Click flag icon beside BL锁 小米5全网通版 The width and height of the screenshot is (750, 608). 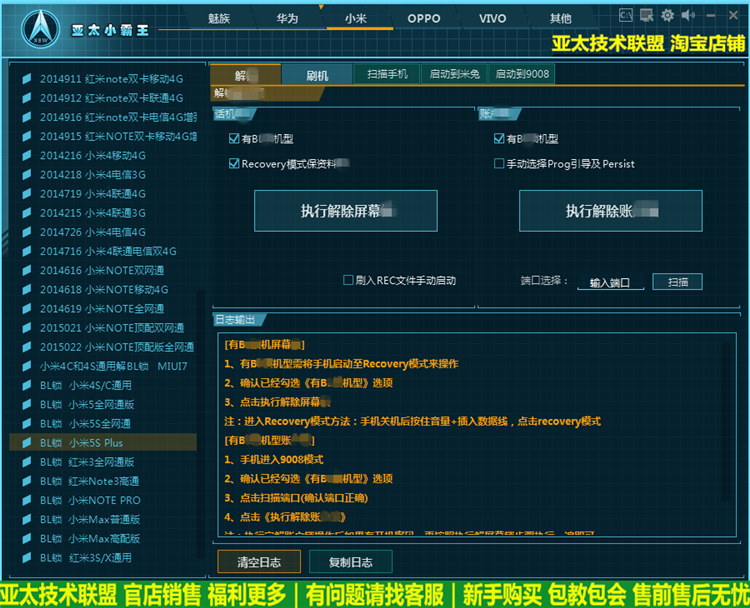[27, 404]
